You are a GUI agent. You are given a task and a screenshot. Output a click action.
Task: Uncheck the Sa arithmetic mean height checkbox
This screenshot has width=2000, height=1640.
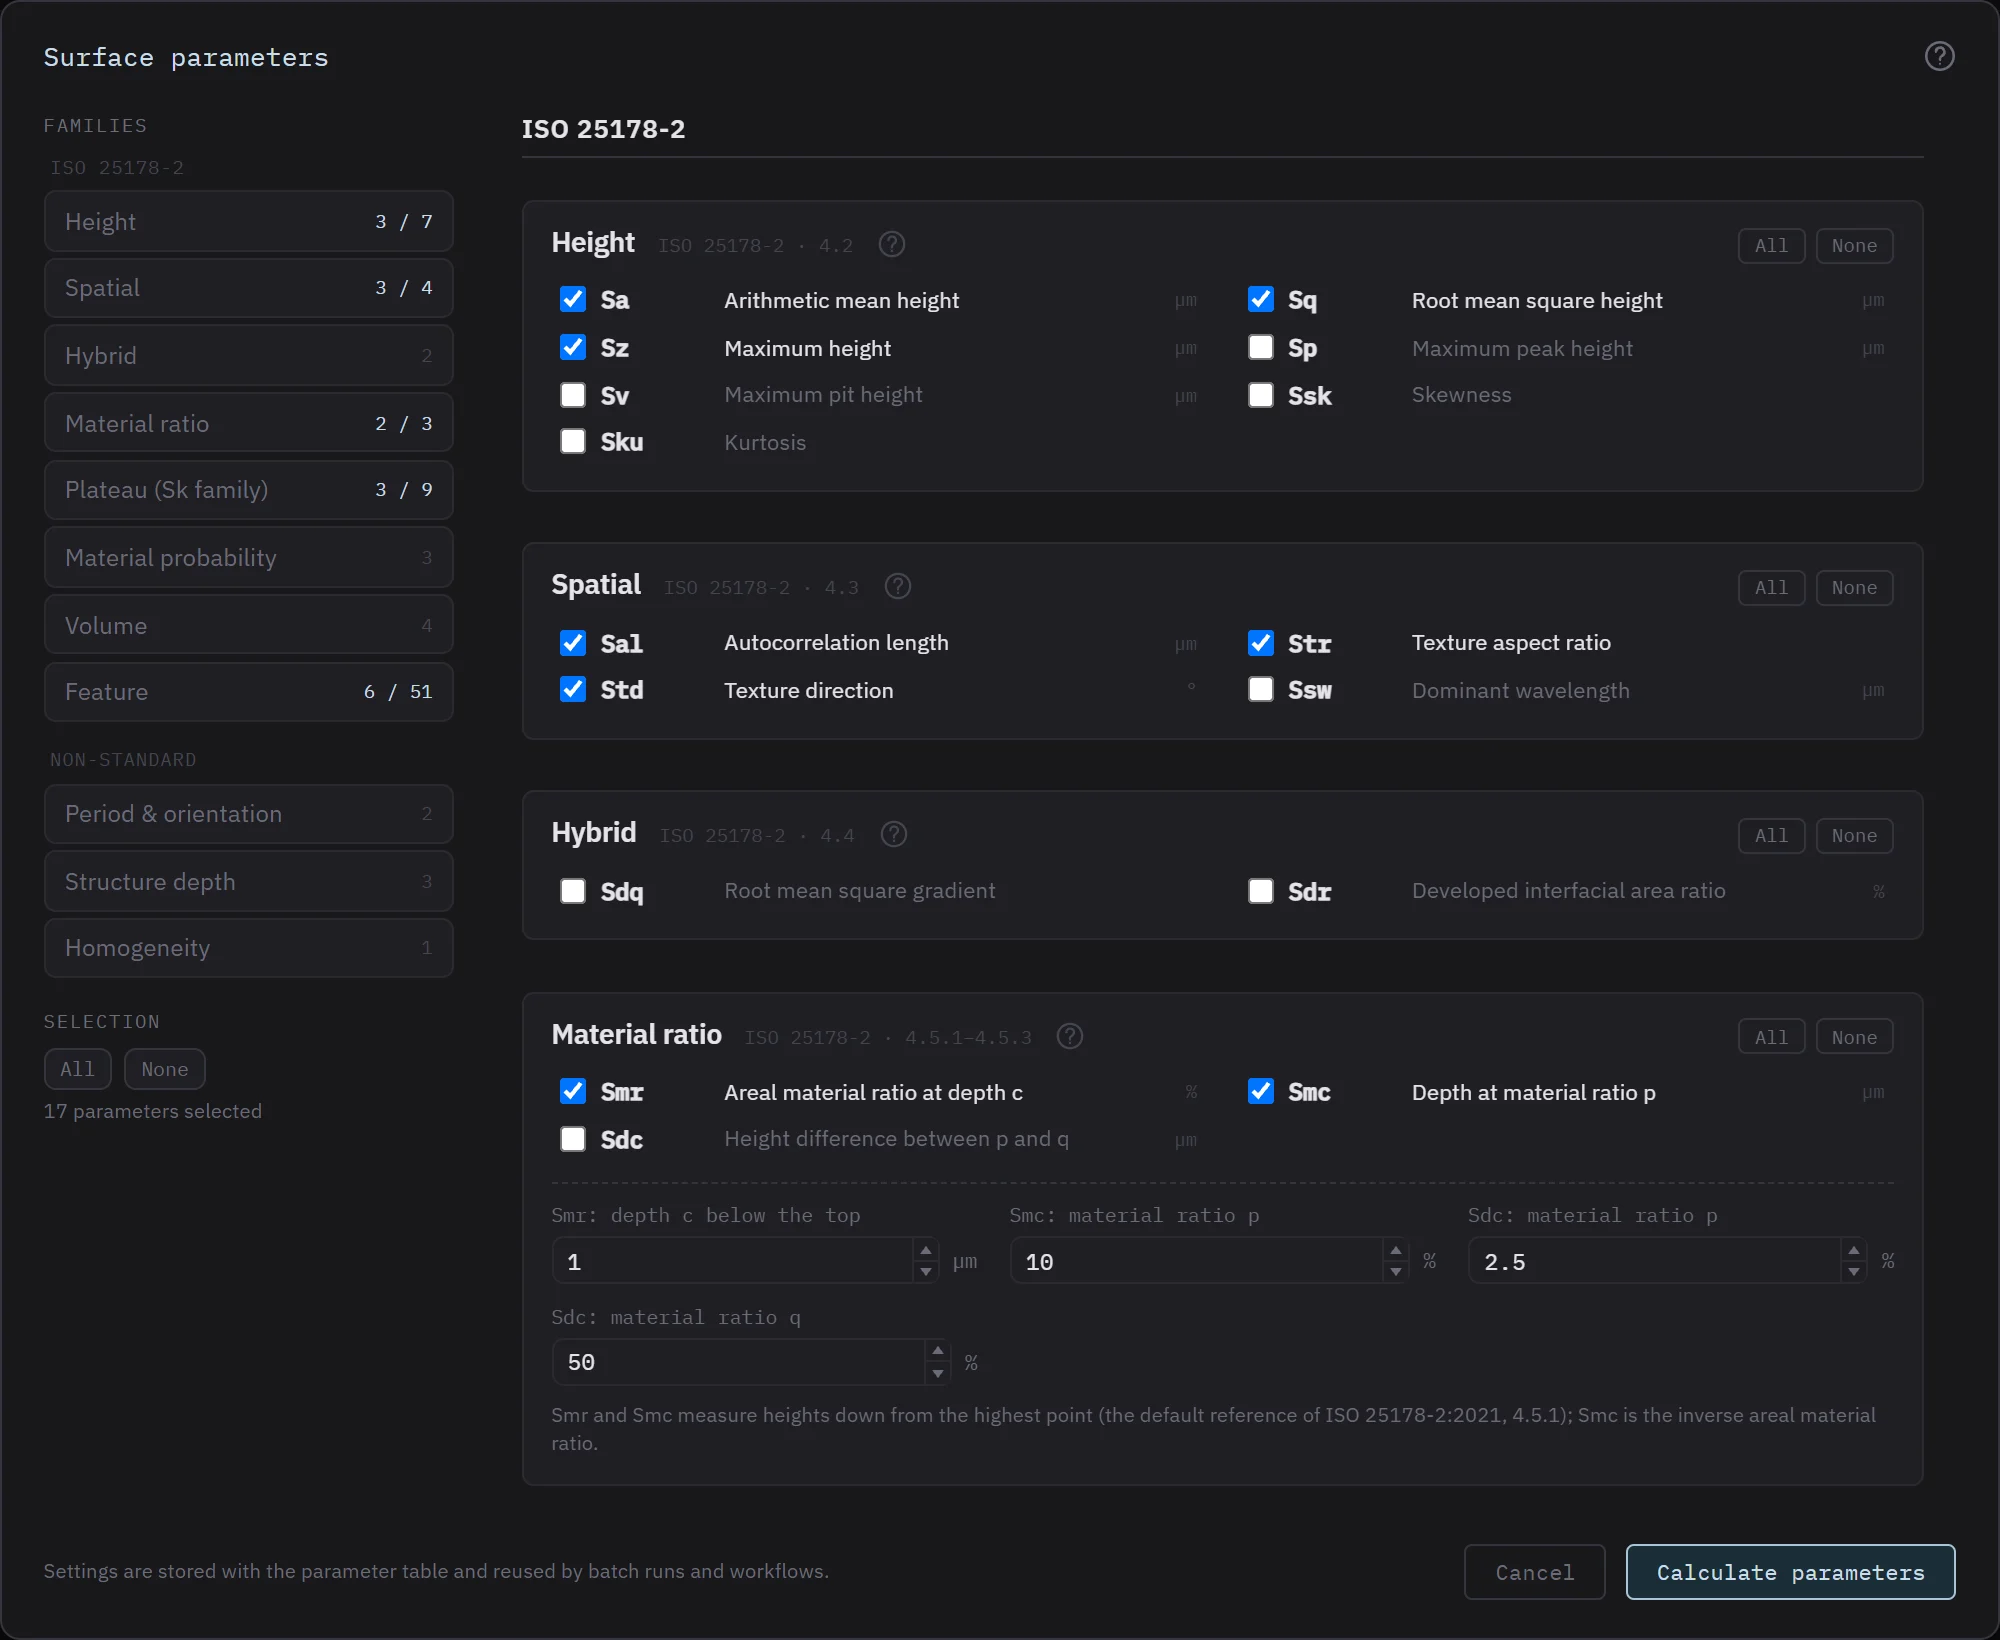point(573,300)
